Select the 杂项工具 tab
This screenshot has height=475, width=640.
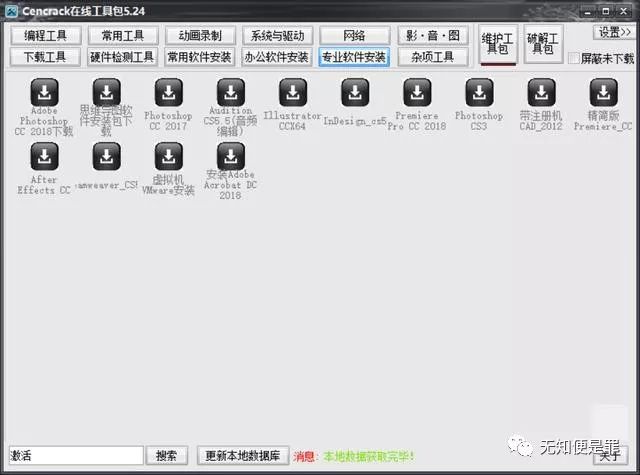click(432, 57)
